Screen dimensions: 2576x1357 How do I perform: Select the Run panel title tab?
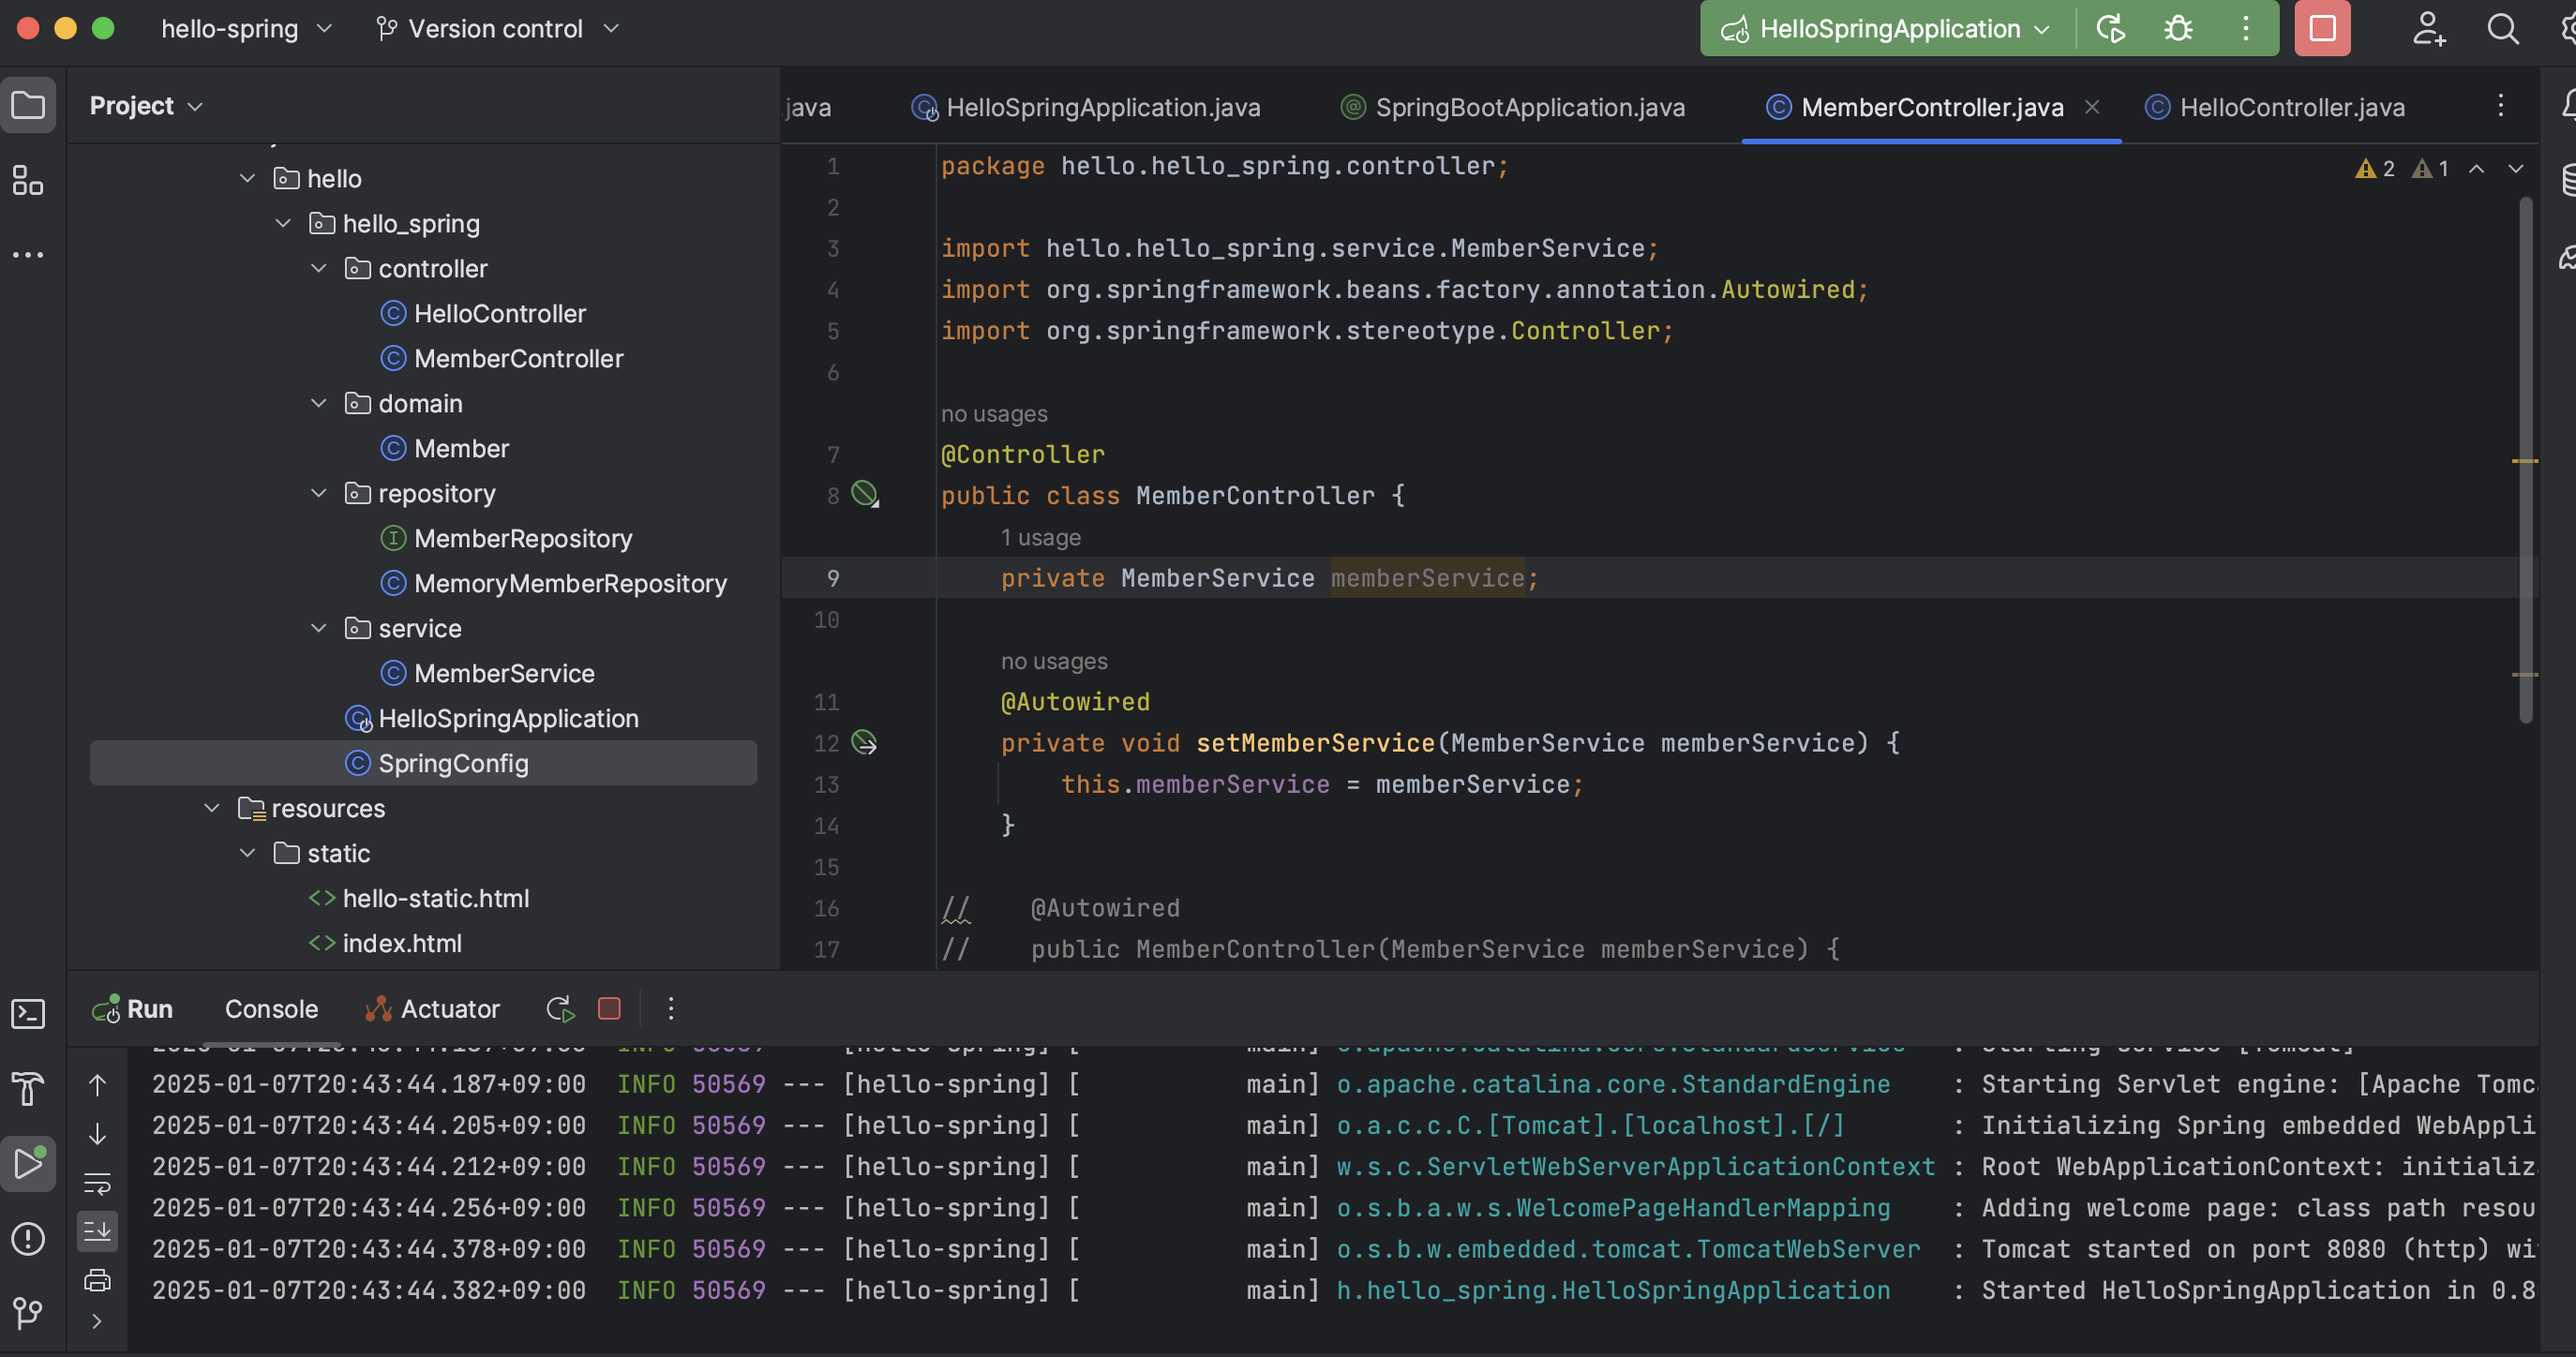coord(132,1009)
